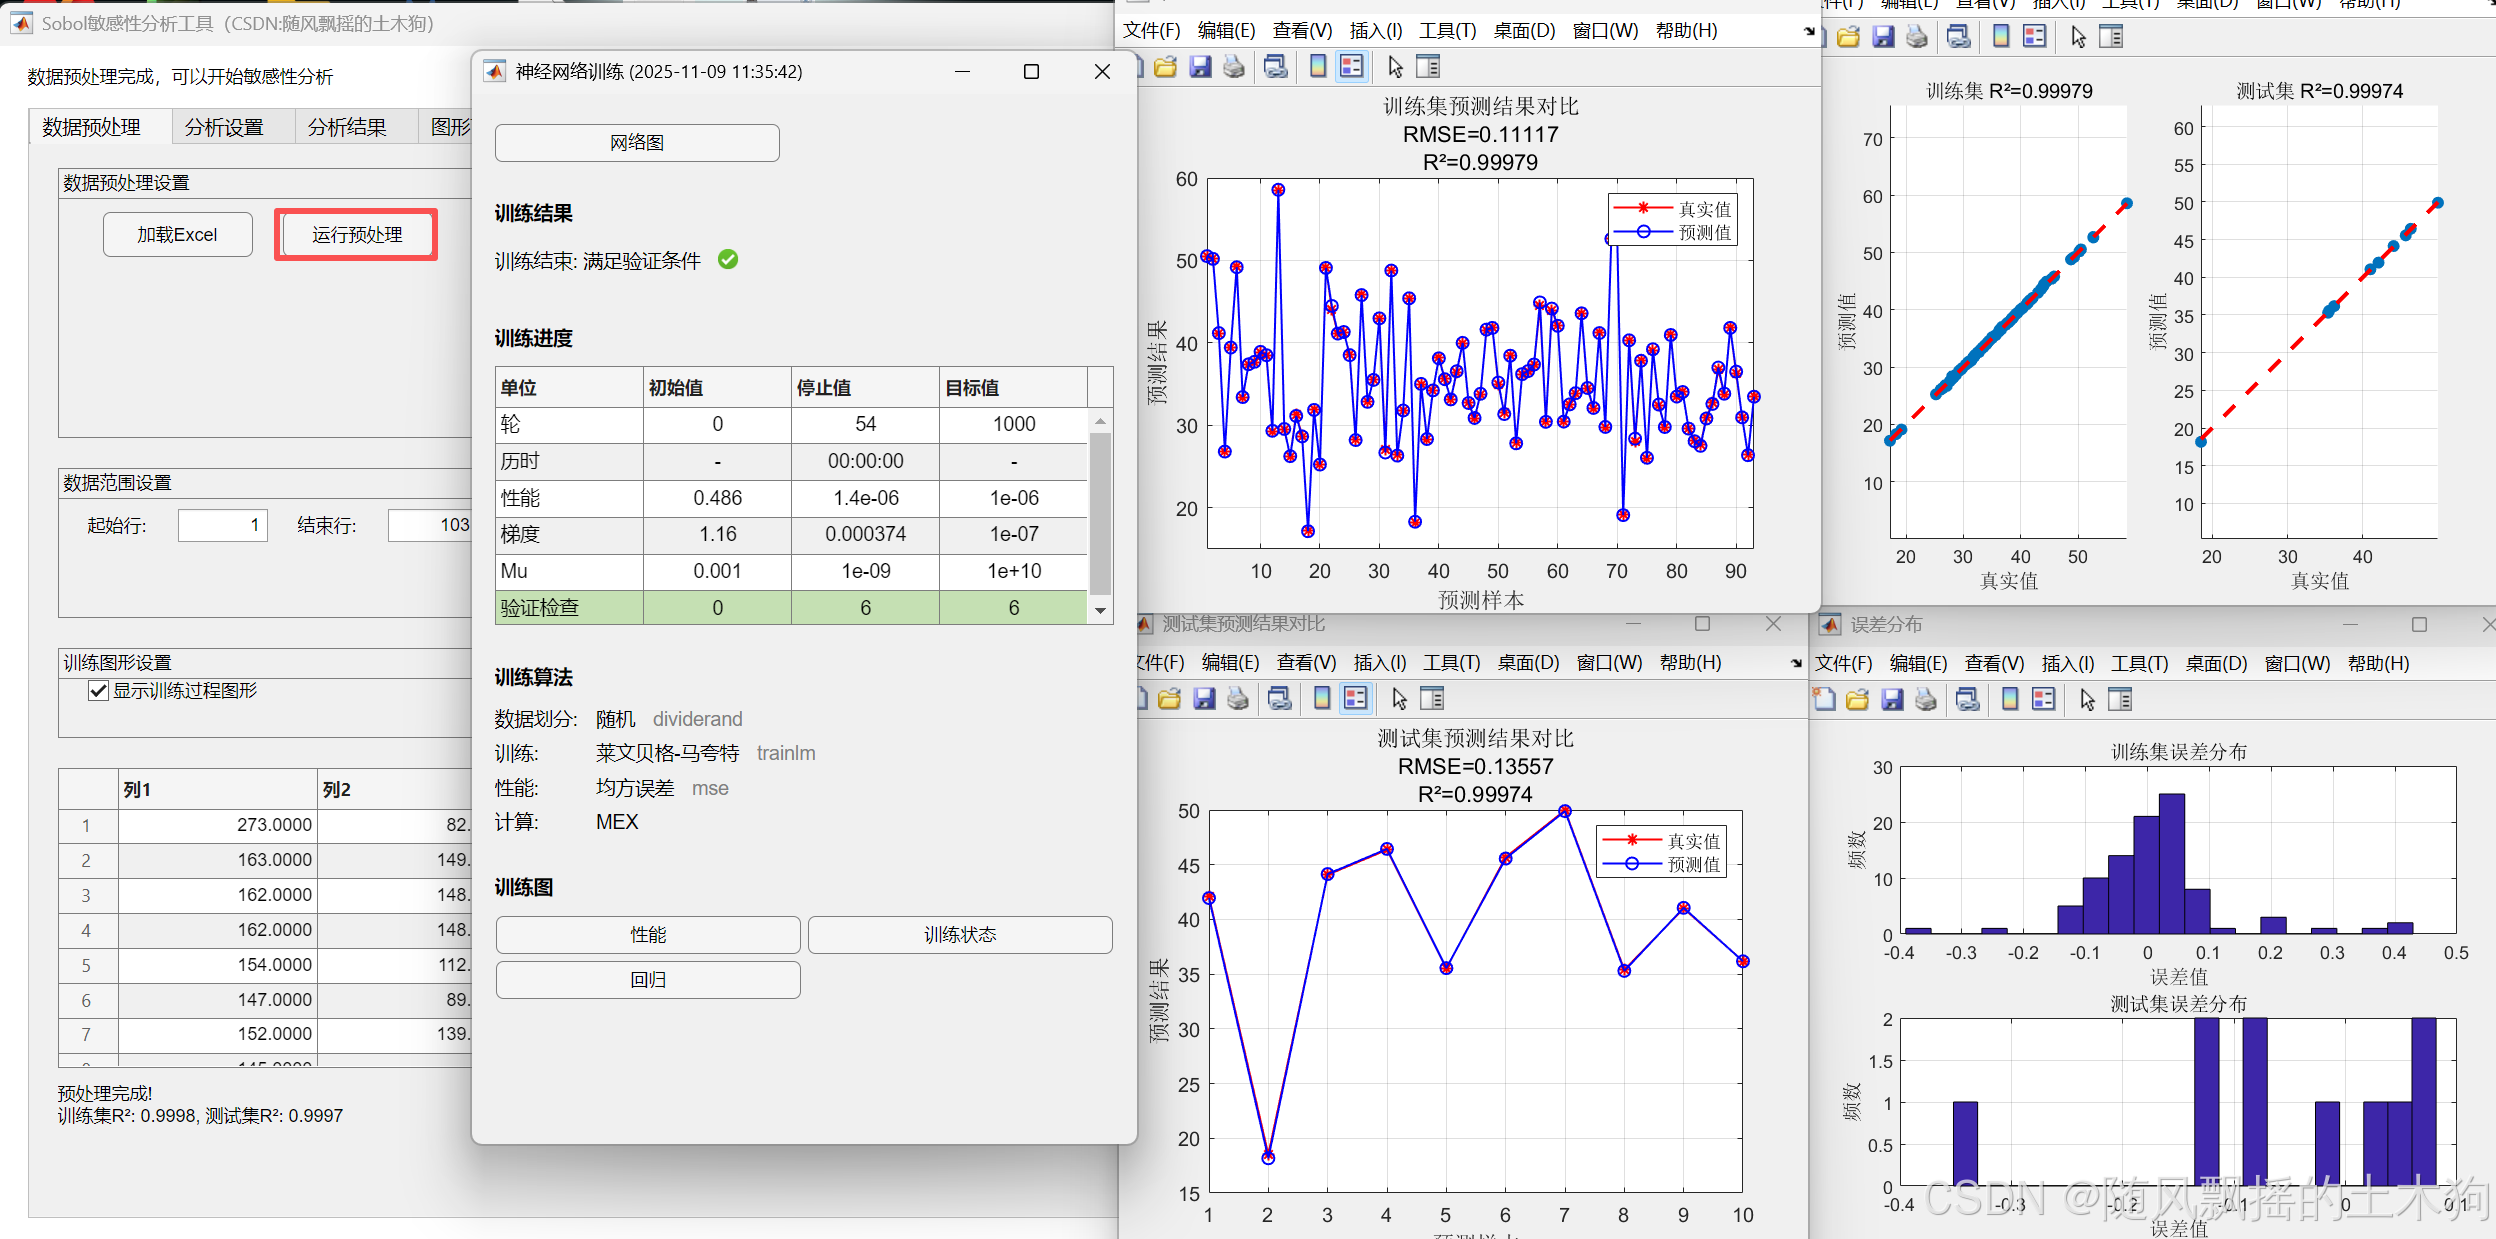Click the 回归 regression plot button

pos(648,980)
